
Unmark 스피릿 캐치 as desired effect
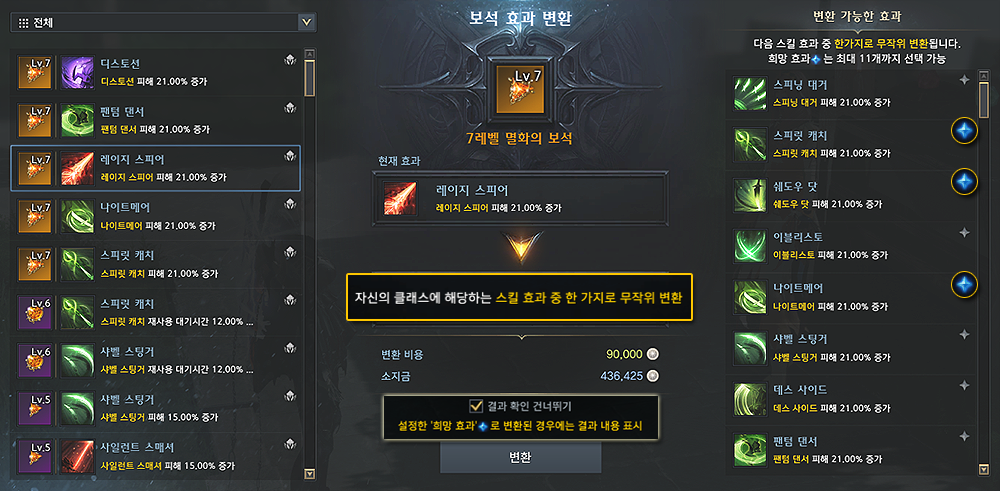964,131
